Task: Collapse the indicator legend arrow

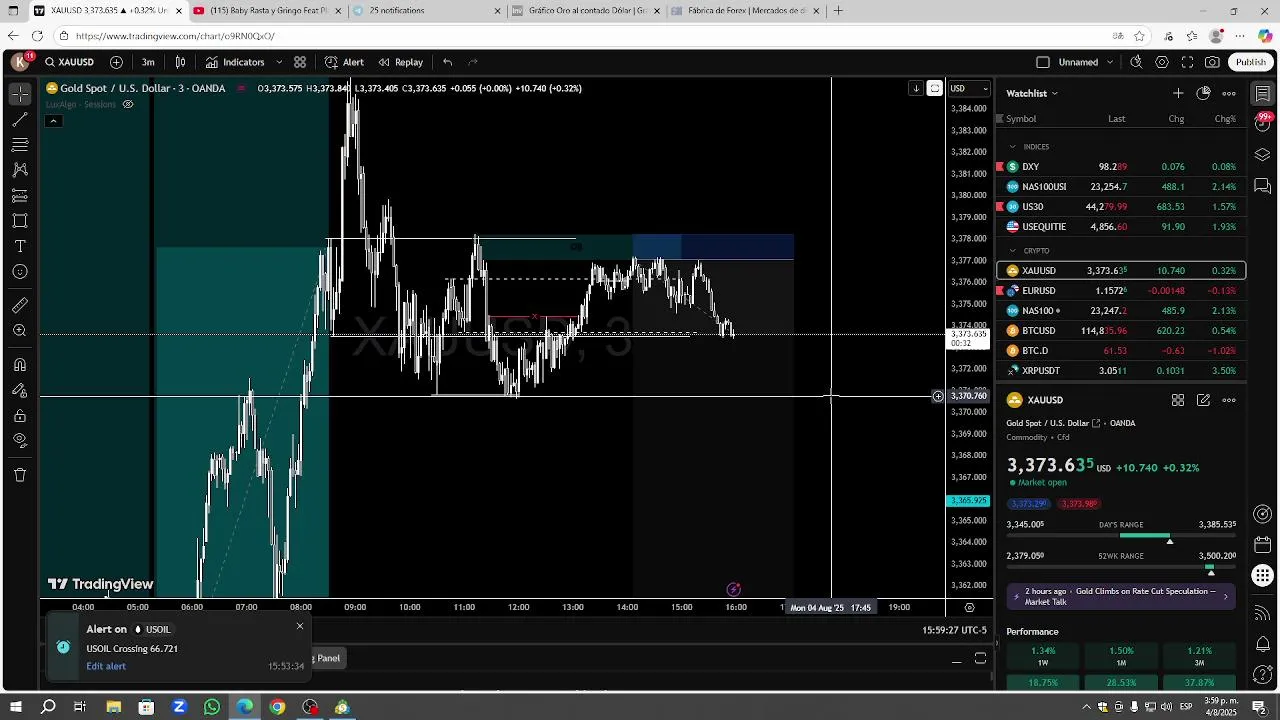Action: tap(53, 121)
